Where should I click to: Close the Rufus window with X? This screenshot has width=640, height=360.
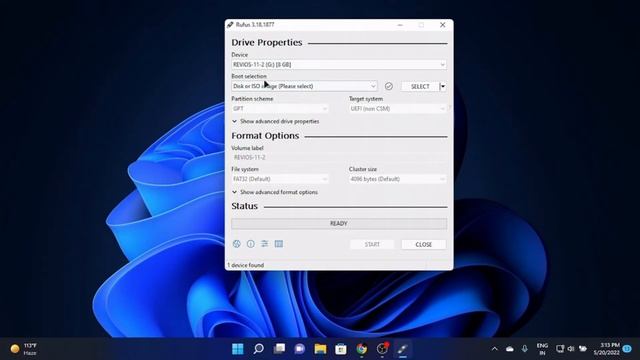click(442, 25)
